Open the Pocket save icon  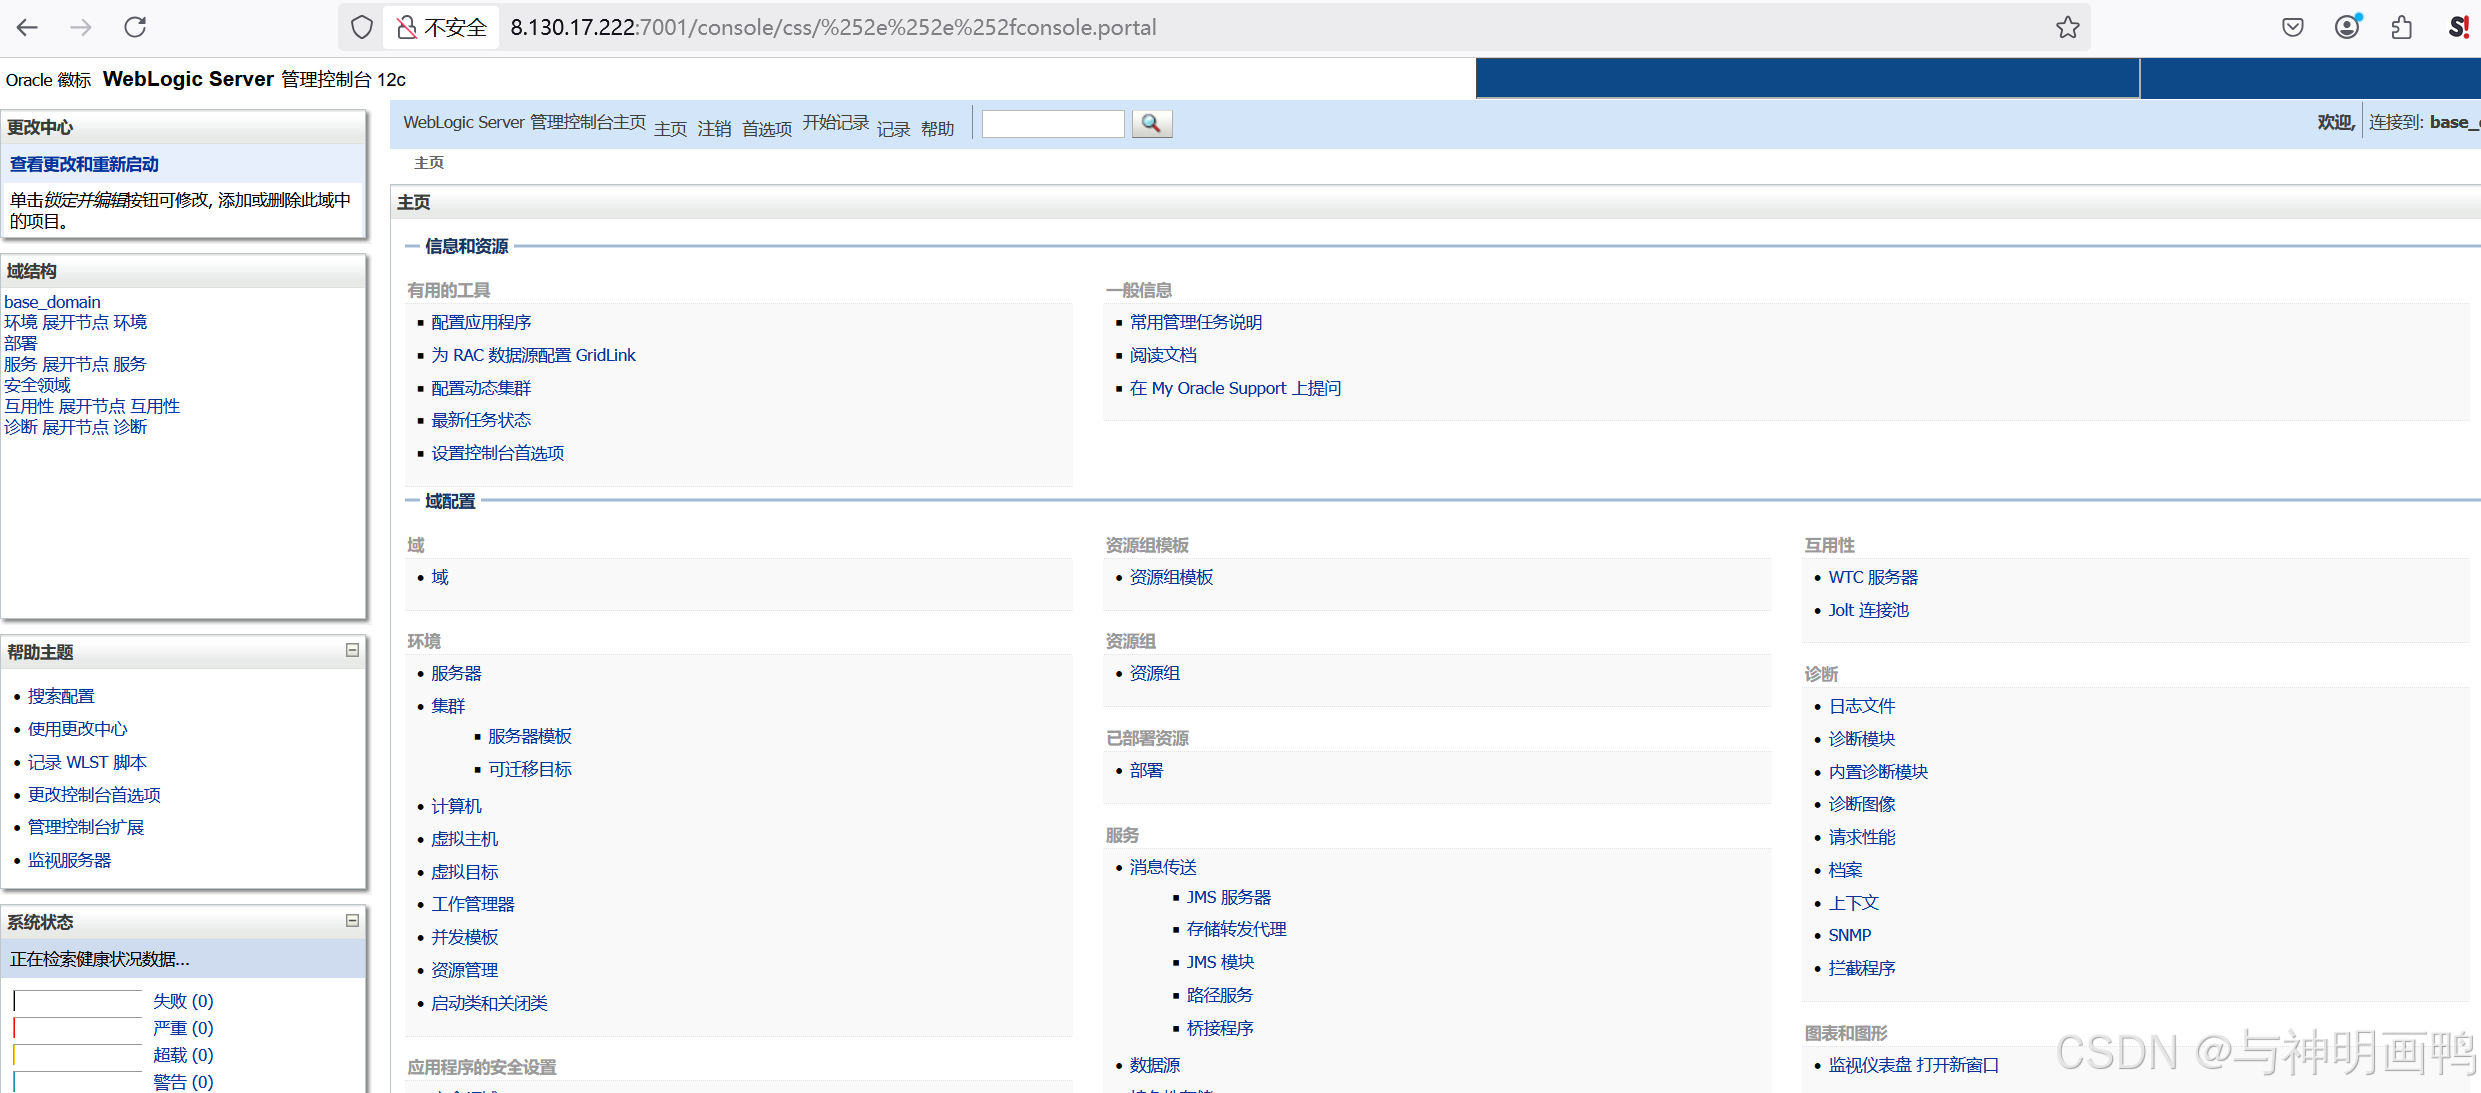pos(2293,27)
